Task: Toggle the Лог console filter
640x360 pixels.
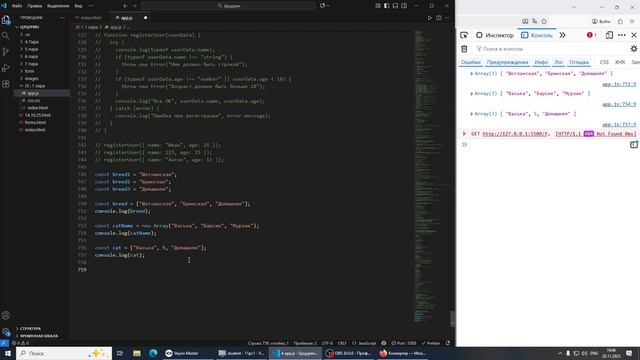Action: (558, 62)
